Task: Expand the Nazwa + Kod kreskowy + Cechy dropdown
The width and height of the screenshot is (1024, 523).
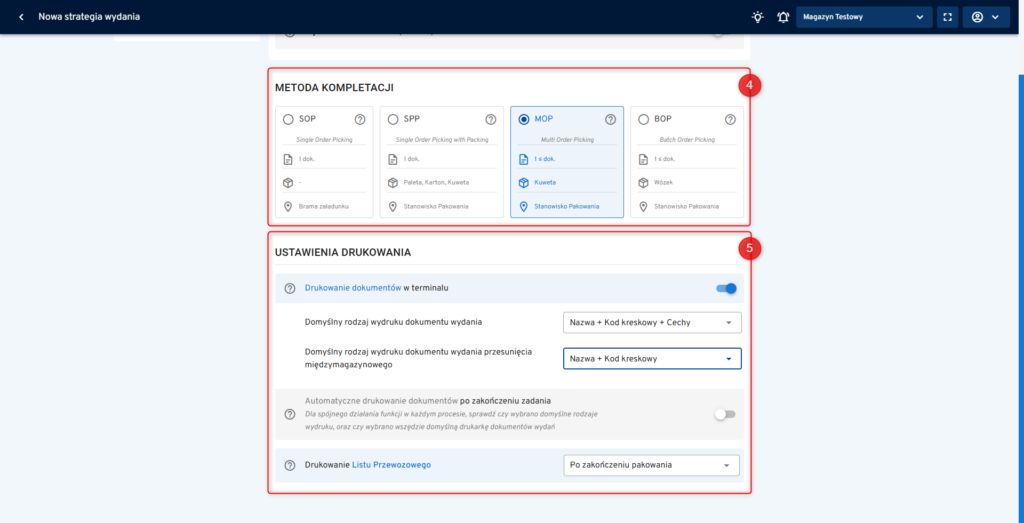Action: (x=652, y=322)
